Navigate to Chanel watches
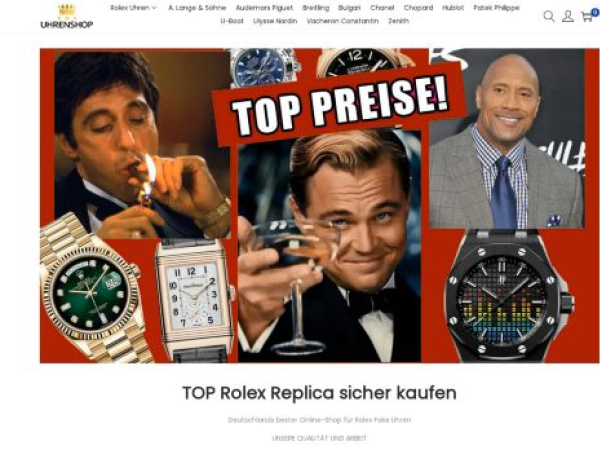This screenshot has height=450, width=600. pos(382,8)
